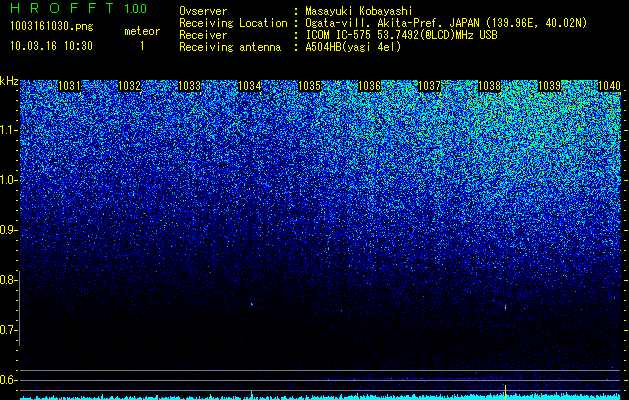Click the 1.0 frequency axis label
629x400 pixels.
tap(8, 180)
